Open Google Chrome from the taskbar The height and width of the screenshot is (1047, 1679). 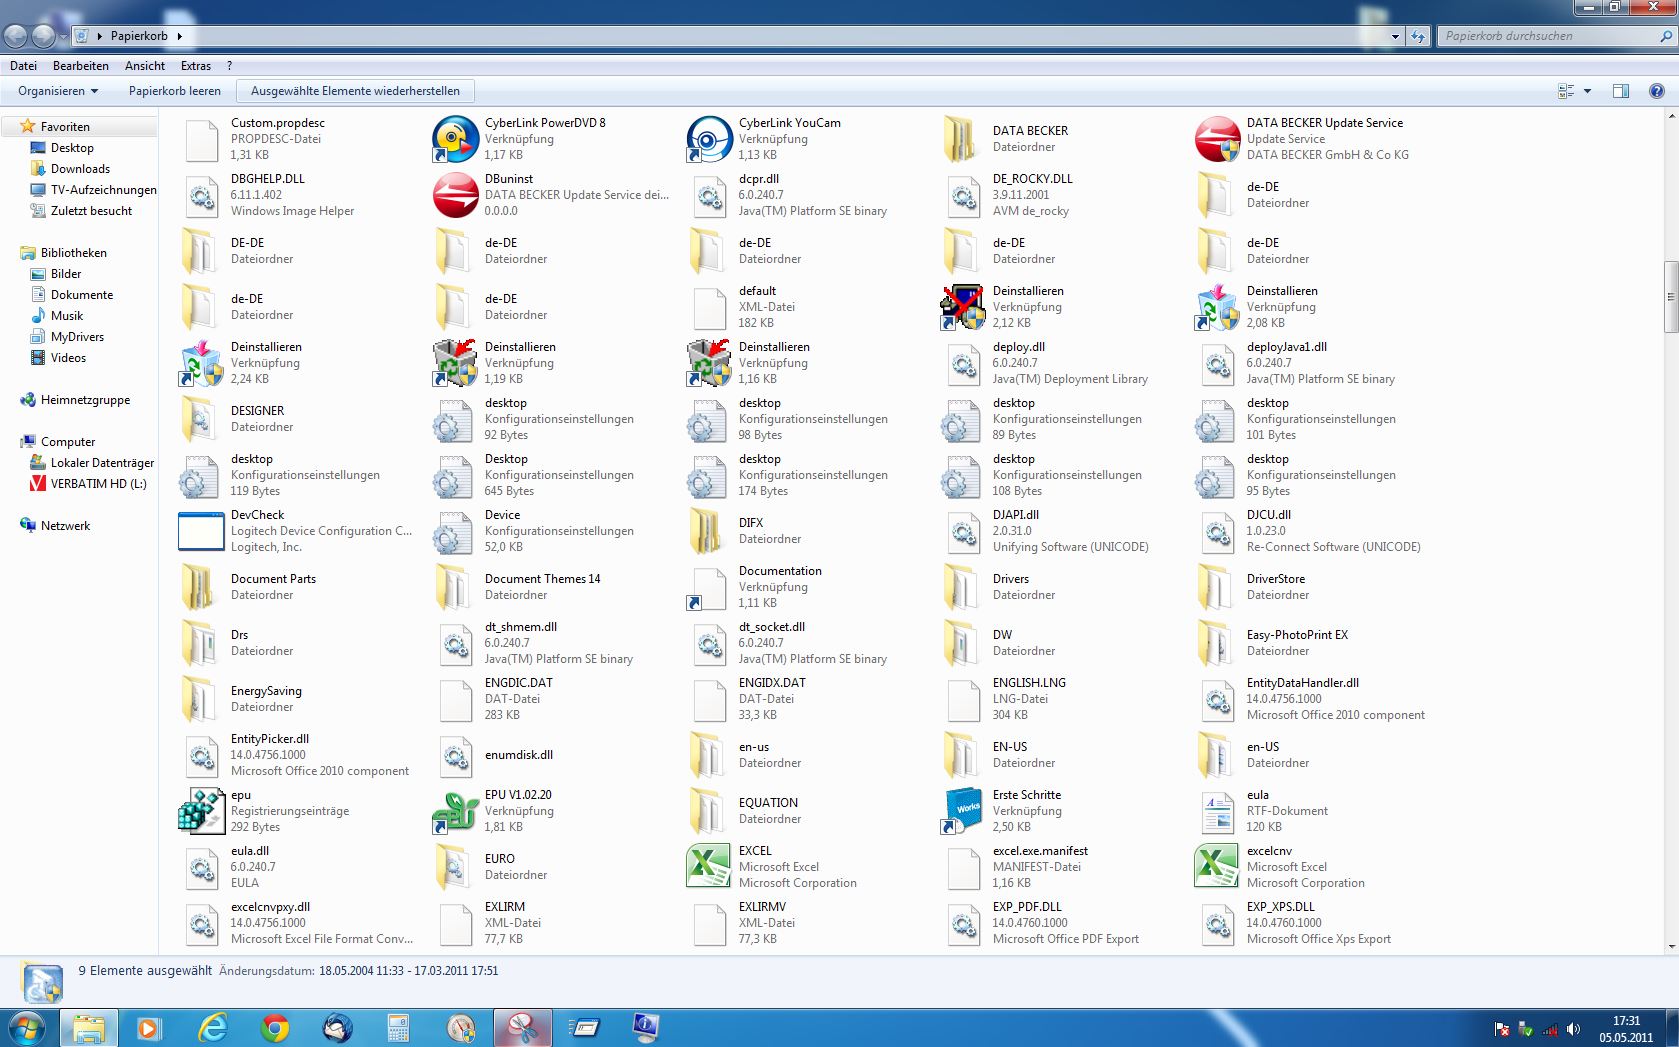click(275, 1028)
